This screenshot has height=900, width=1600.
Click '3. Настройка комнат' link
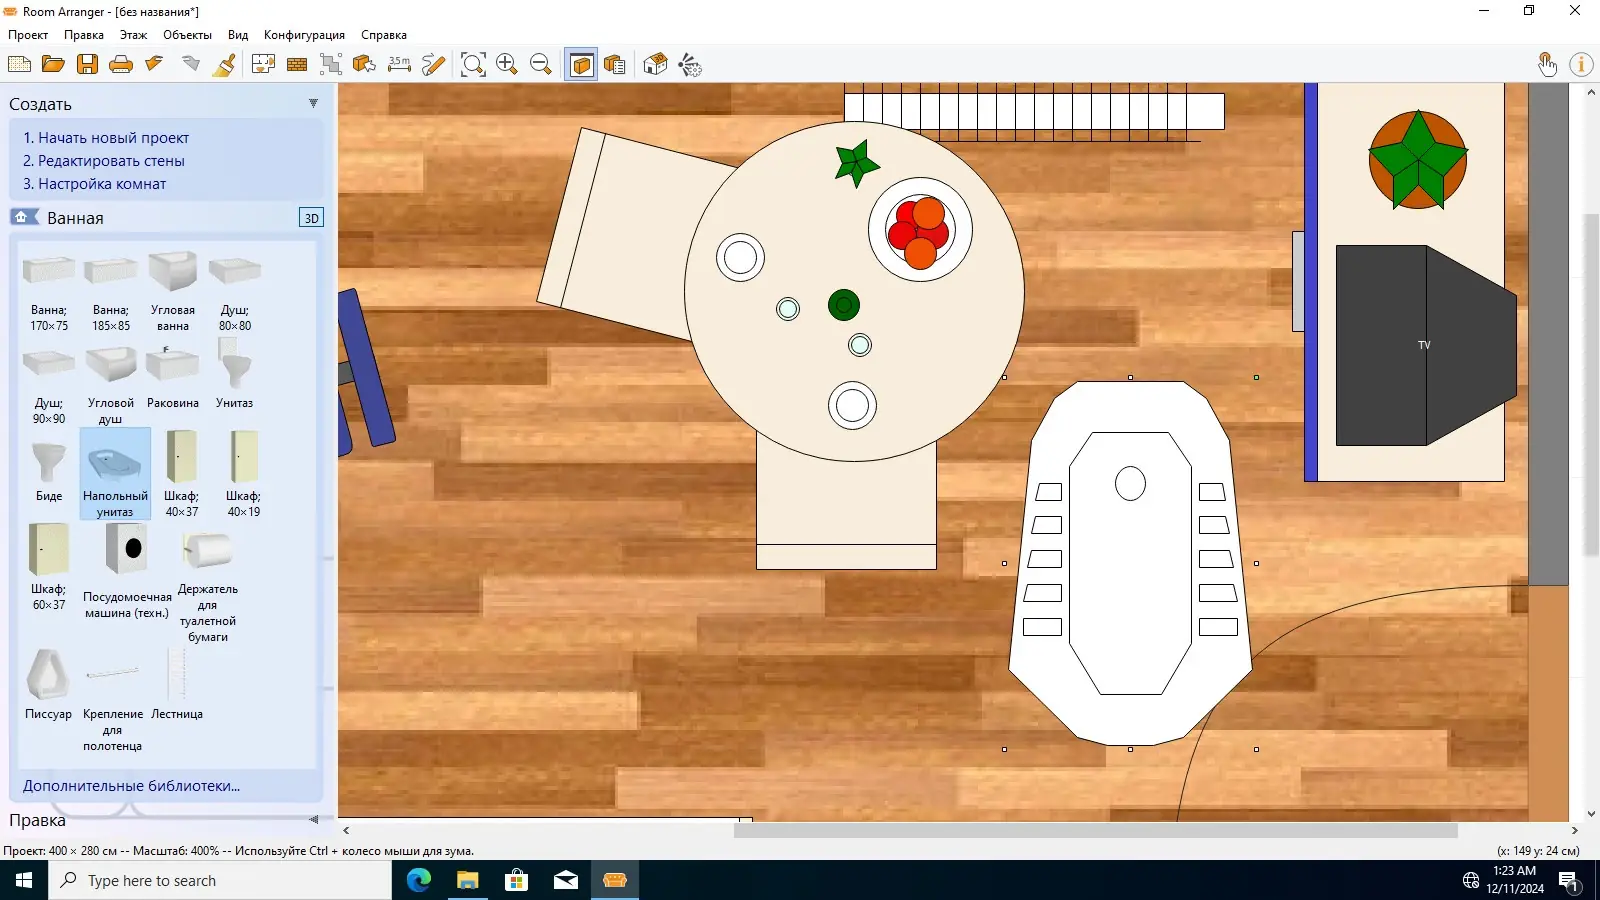click(x=95, y=184)
